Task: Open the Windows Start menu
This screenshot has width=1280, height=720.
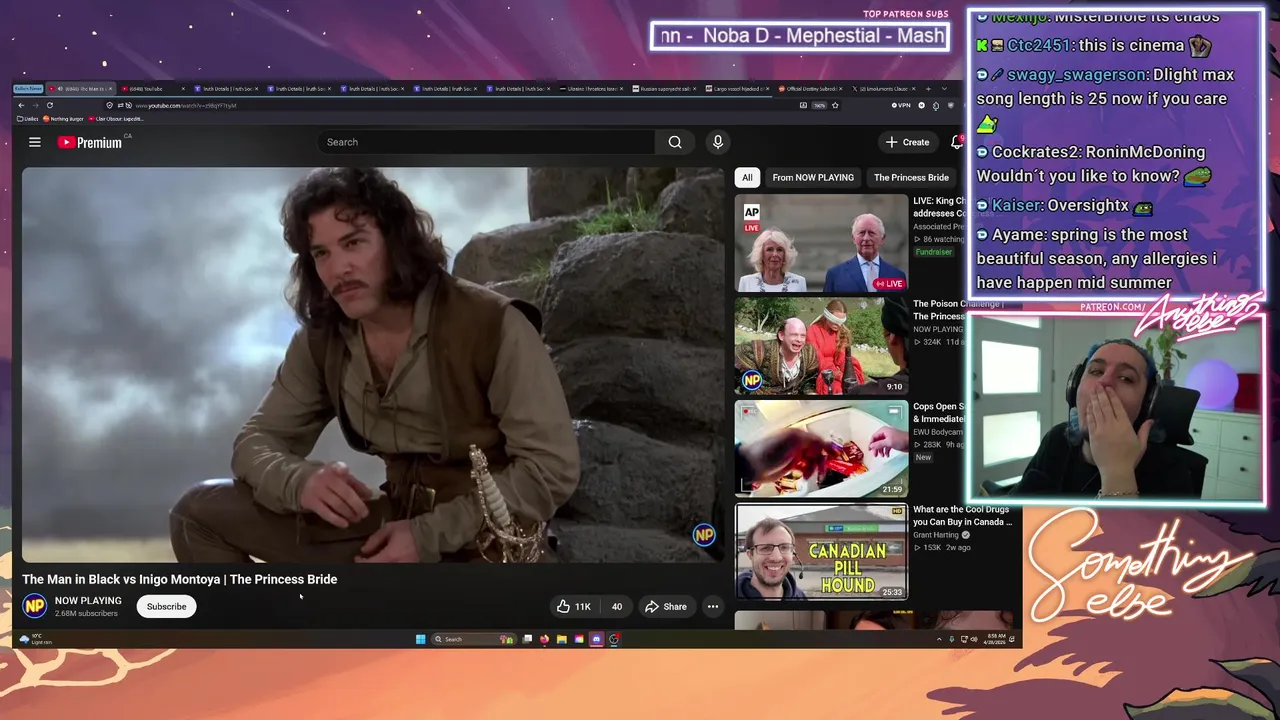Action: pyautogui.click(x=420, y=639)
